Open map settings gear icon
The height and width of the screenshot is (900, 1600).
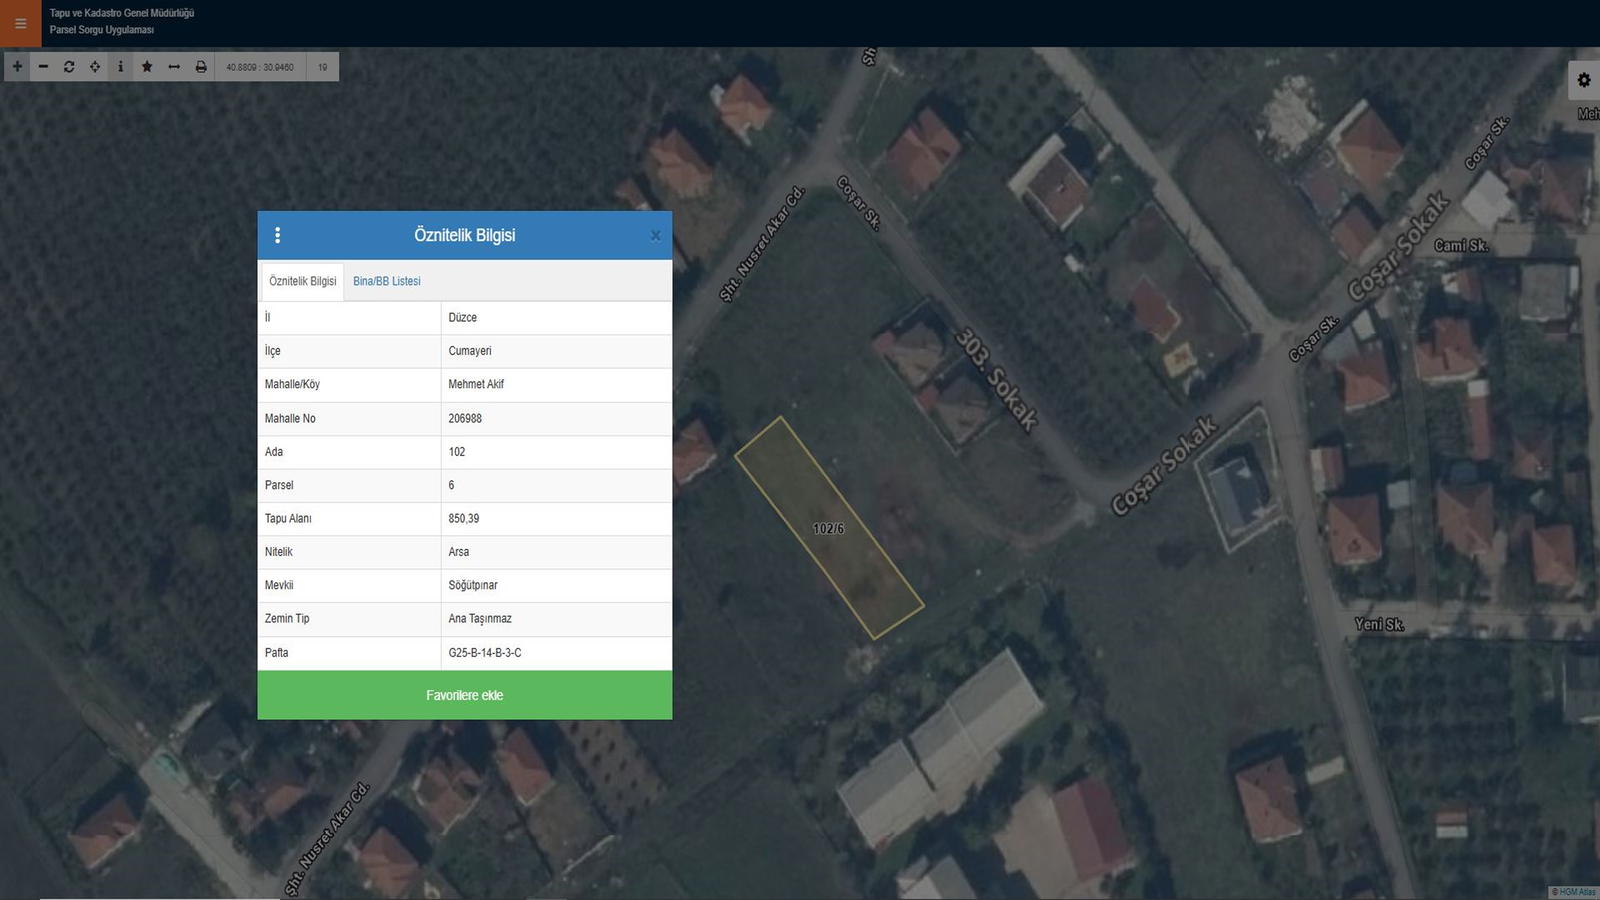(1584, 80)
